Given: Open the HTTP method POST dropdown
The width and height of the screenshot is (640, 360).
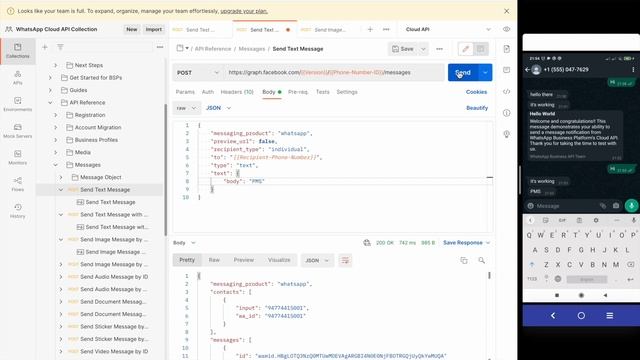Looking at the screenshot, I should [x=198, y=73].
